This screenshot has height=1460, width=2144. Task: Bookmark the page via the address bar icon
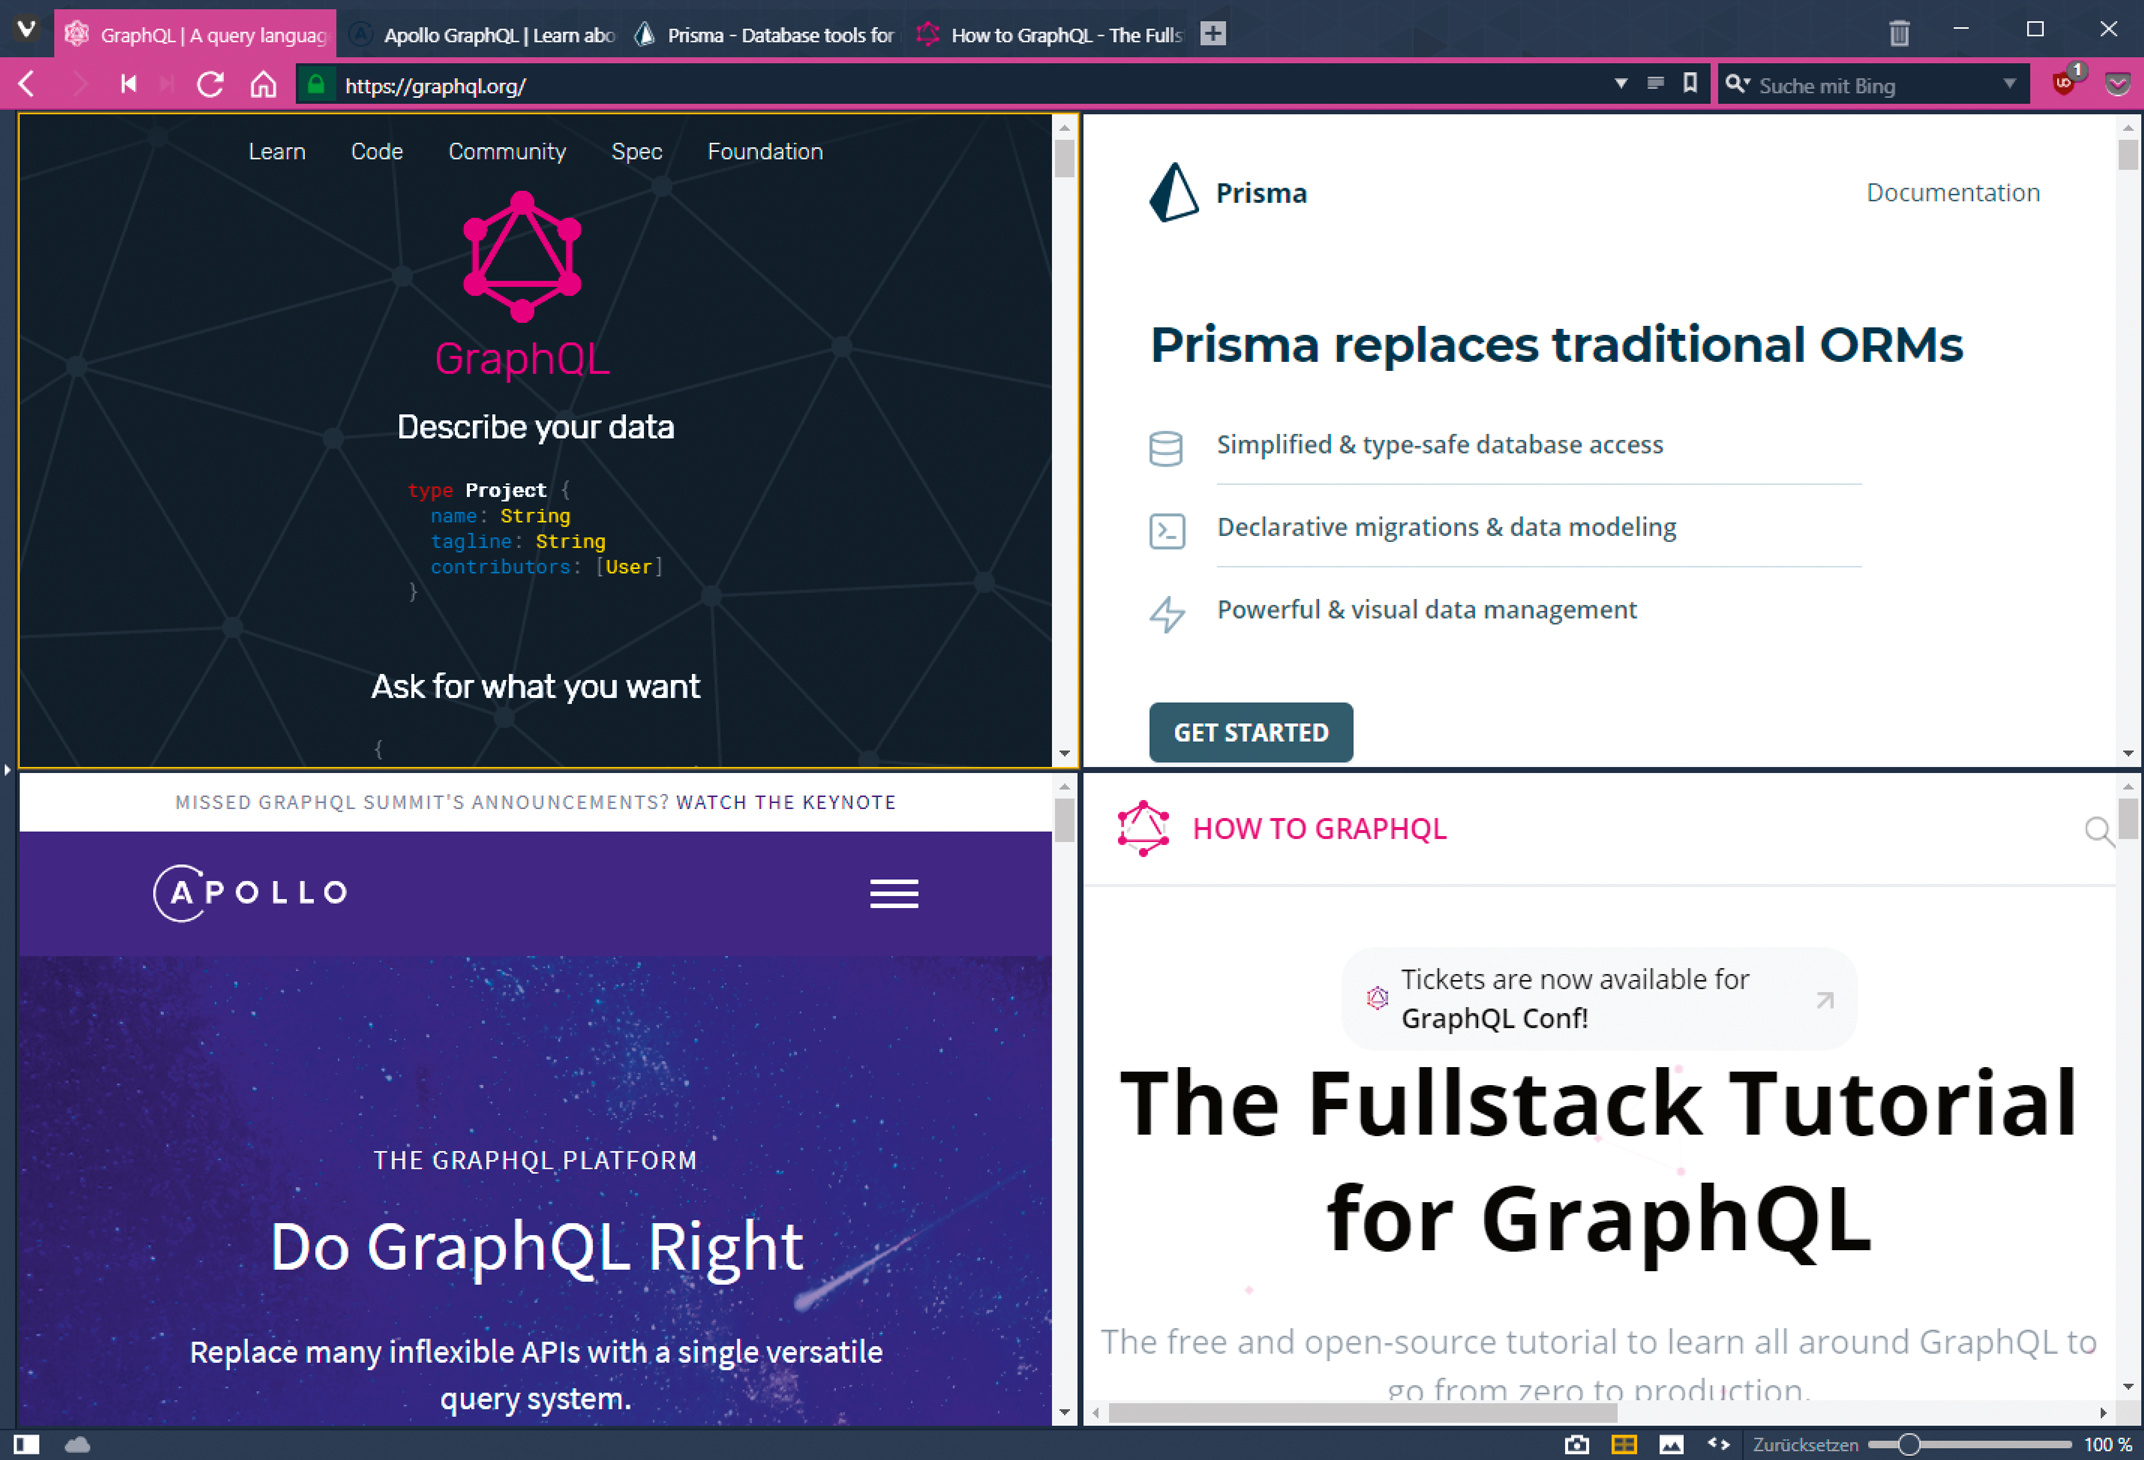pyautogui.click(x=1690, y=84)
